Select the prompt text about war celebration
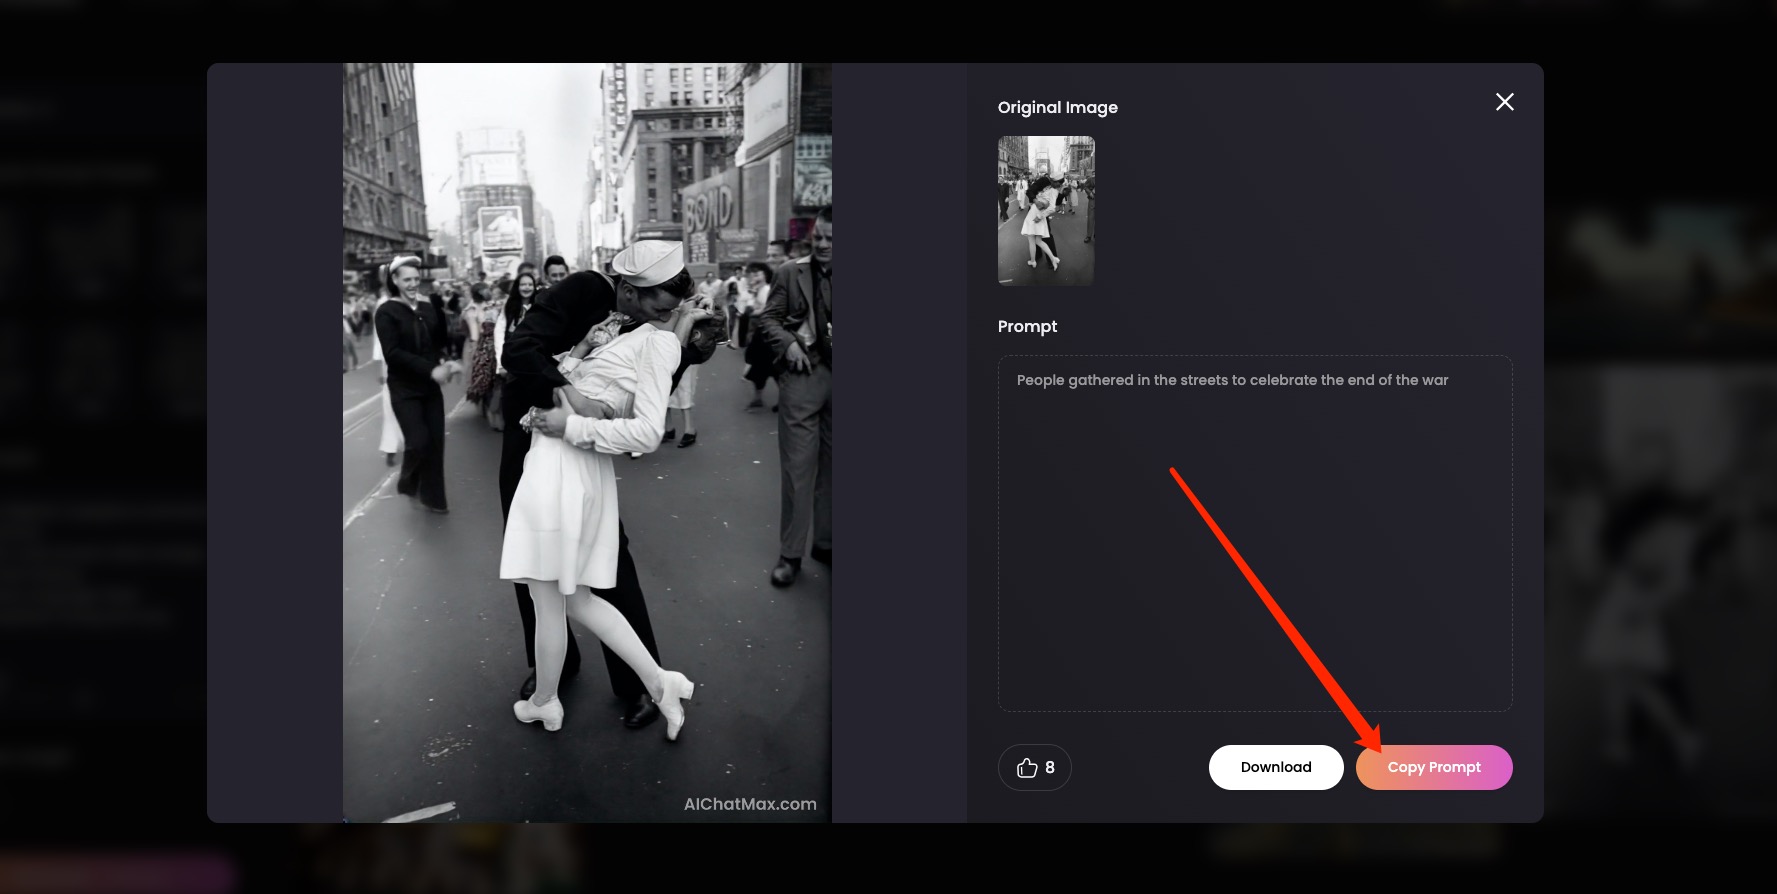This screenshot has height=894, width=1777. (1232, 380)
